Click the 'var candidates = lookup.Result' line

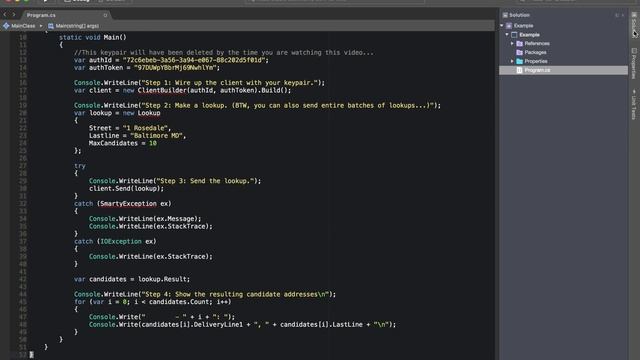[x=132, y=279]
